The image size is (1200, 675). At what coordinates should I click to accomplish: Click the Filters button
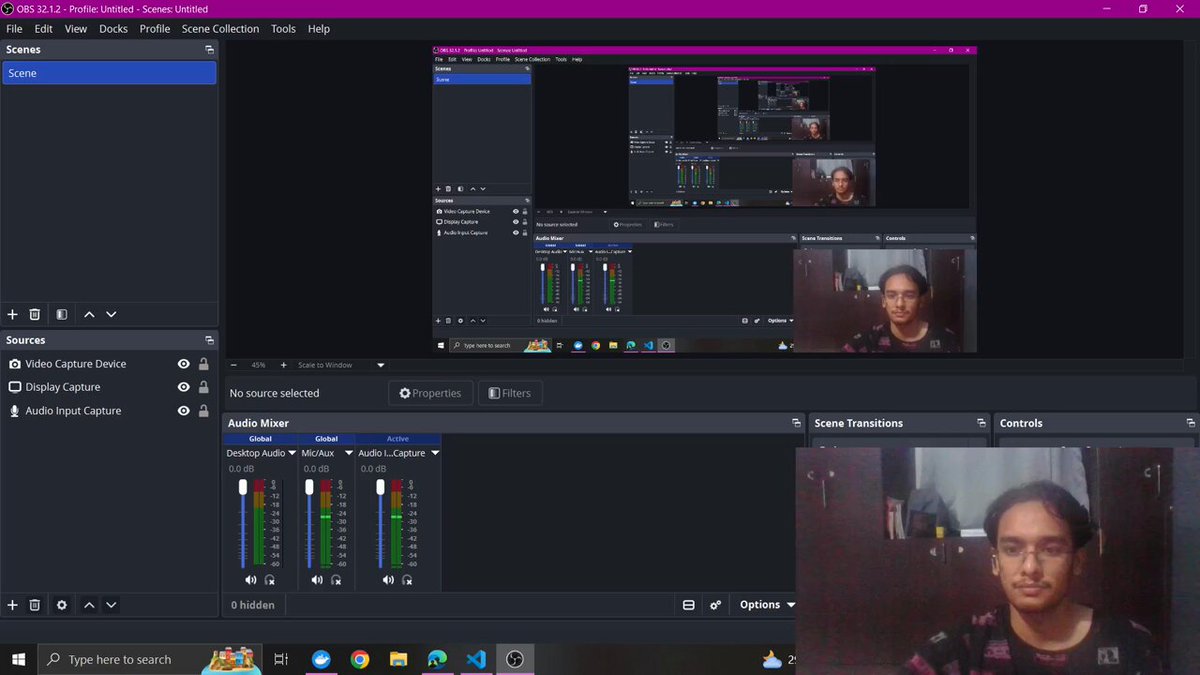point(510,393)
